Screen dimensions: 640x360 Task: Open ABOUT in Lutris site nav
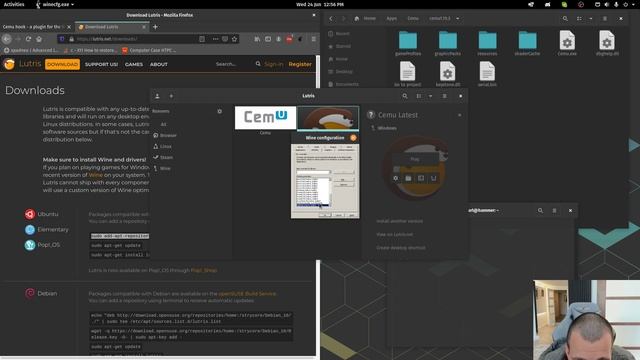[159, 64]
